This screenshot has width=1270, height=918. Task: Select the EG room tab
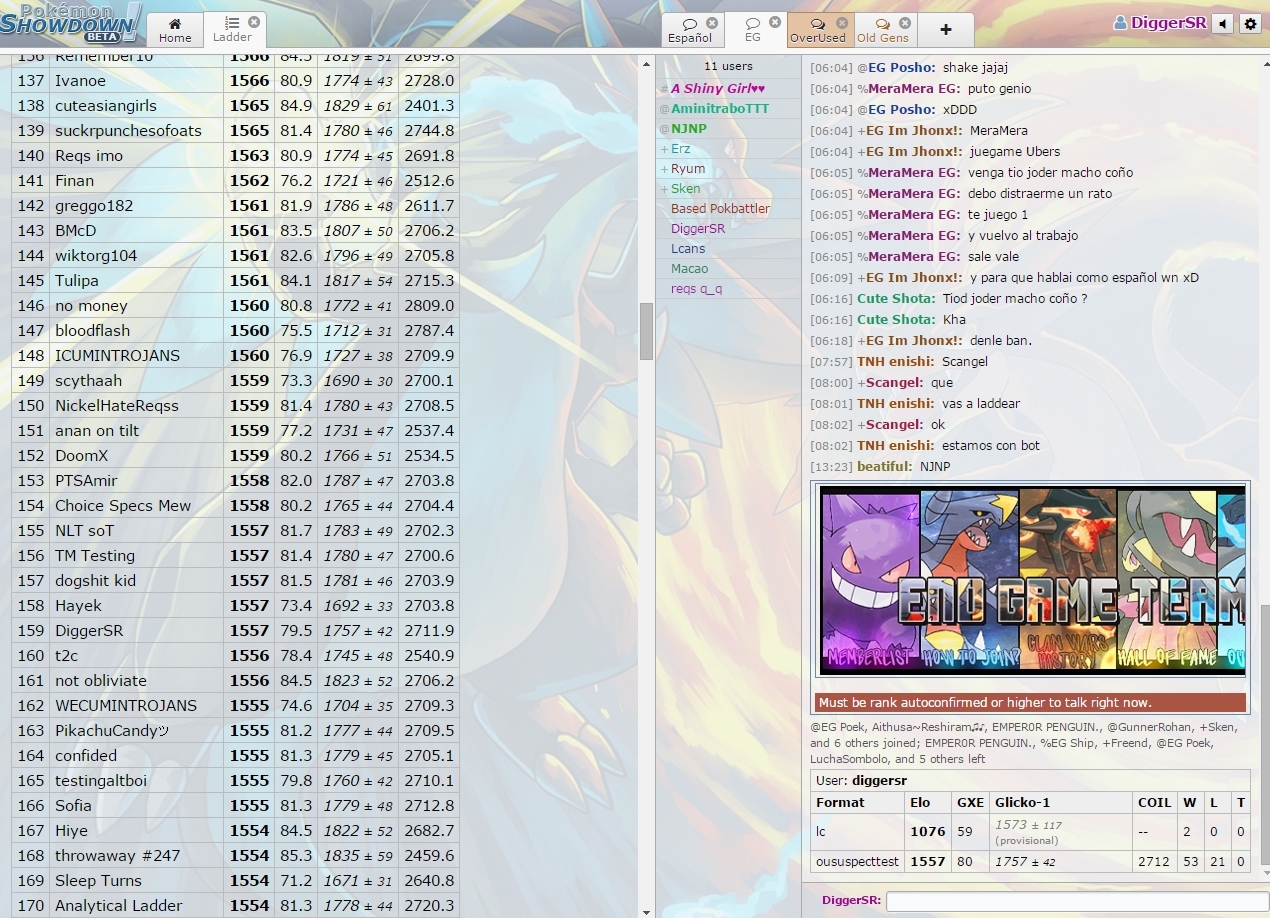753,29
